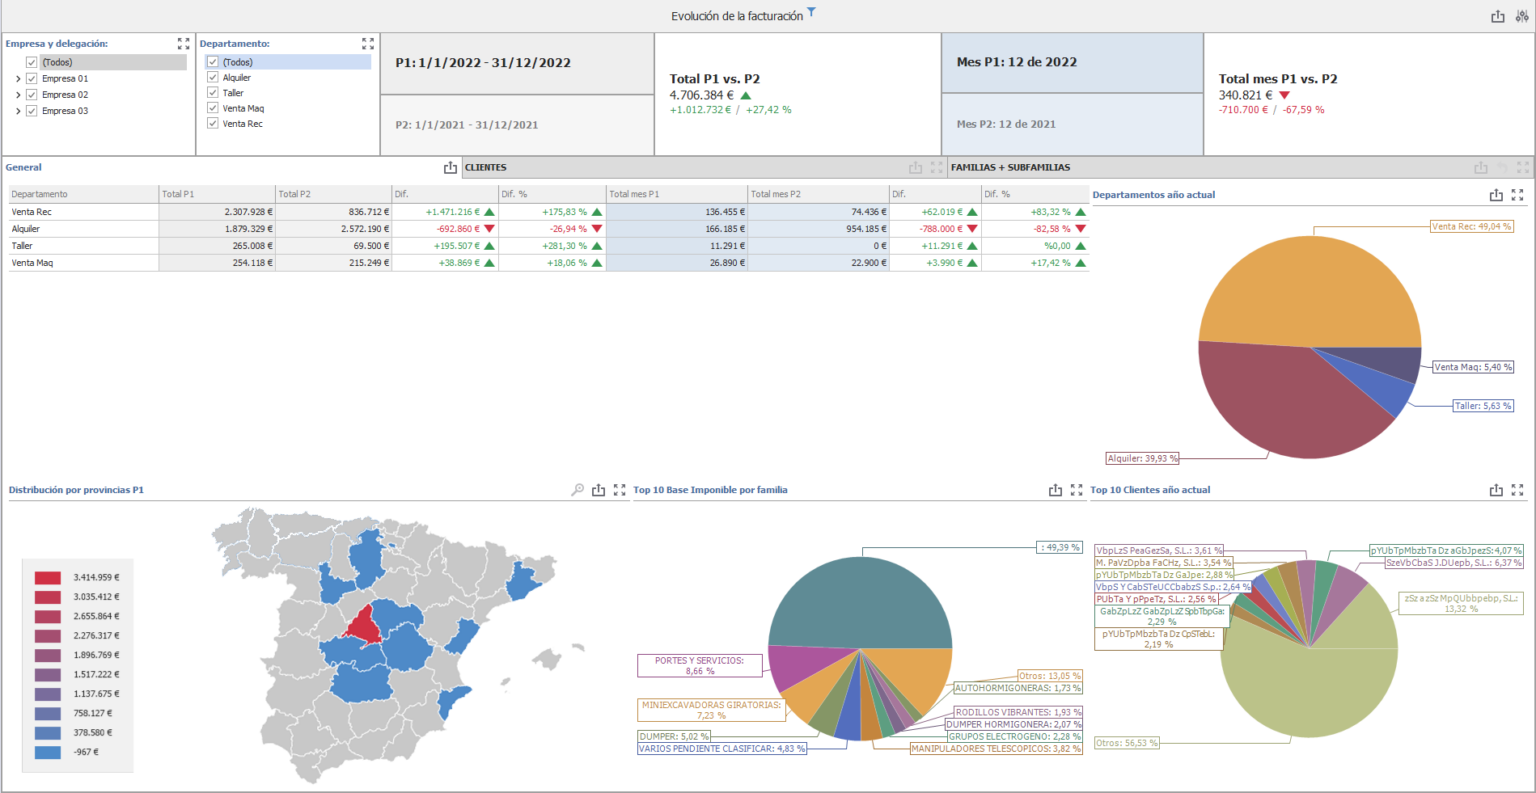The height and width of the screenshot is (793, 1536).
Task: Maximize the Departamentos año actual chart
Action: [x=1517, y=196]
